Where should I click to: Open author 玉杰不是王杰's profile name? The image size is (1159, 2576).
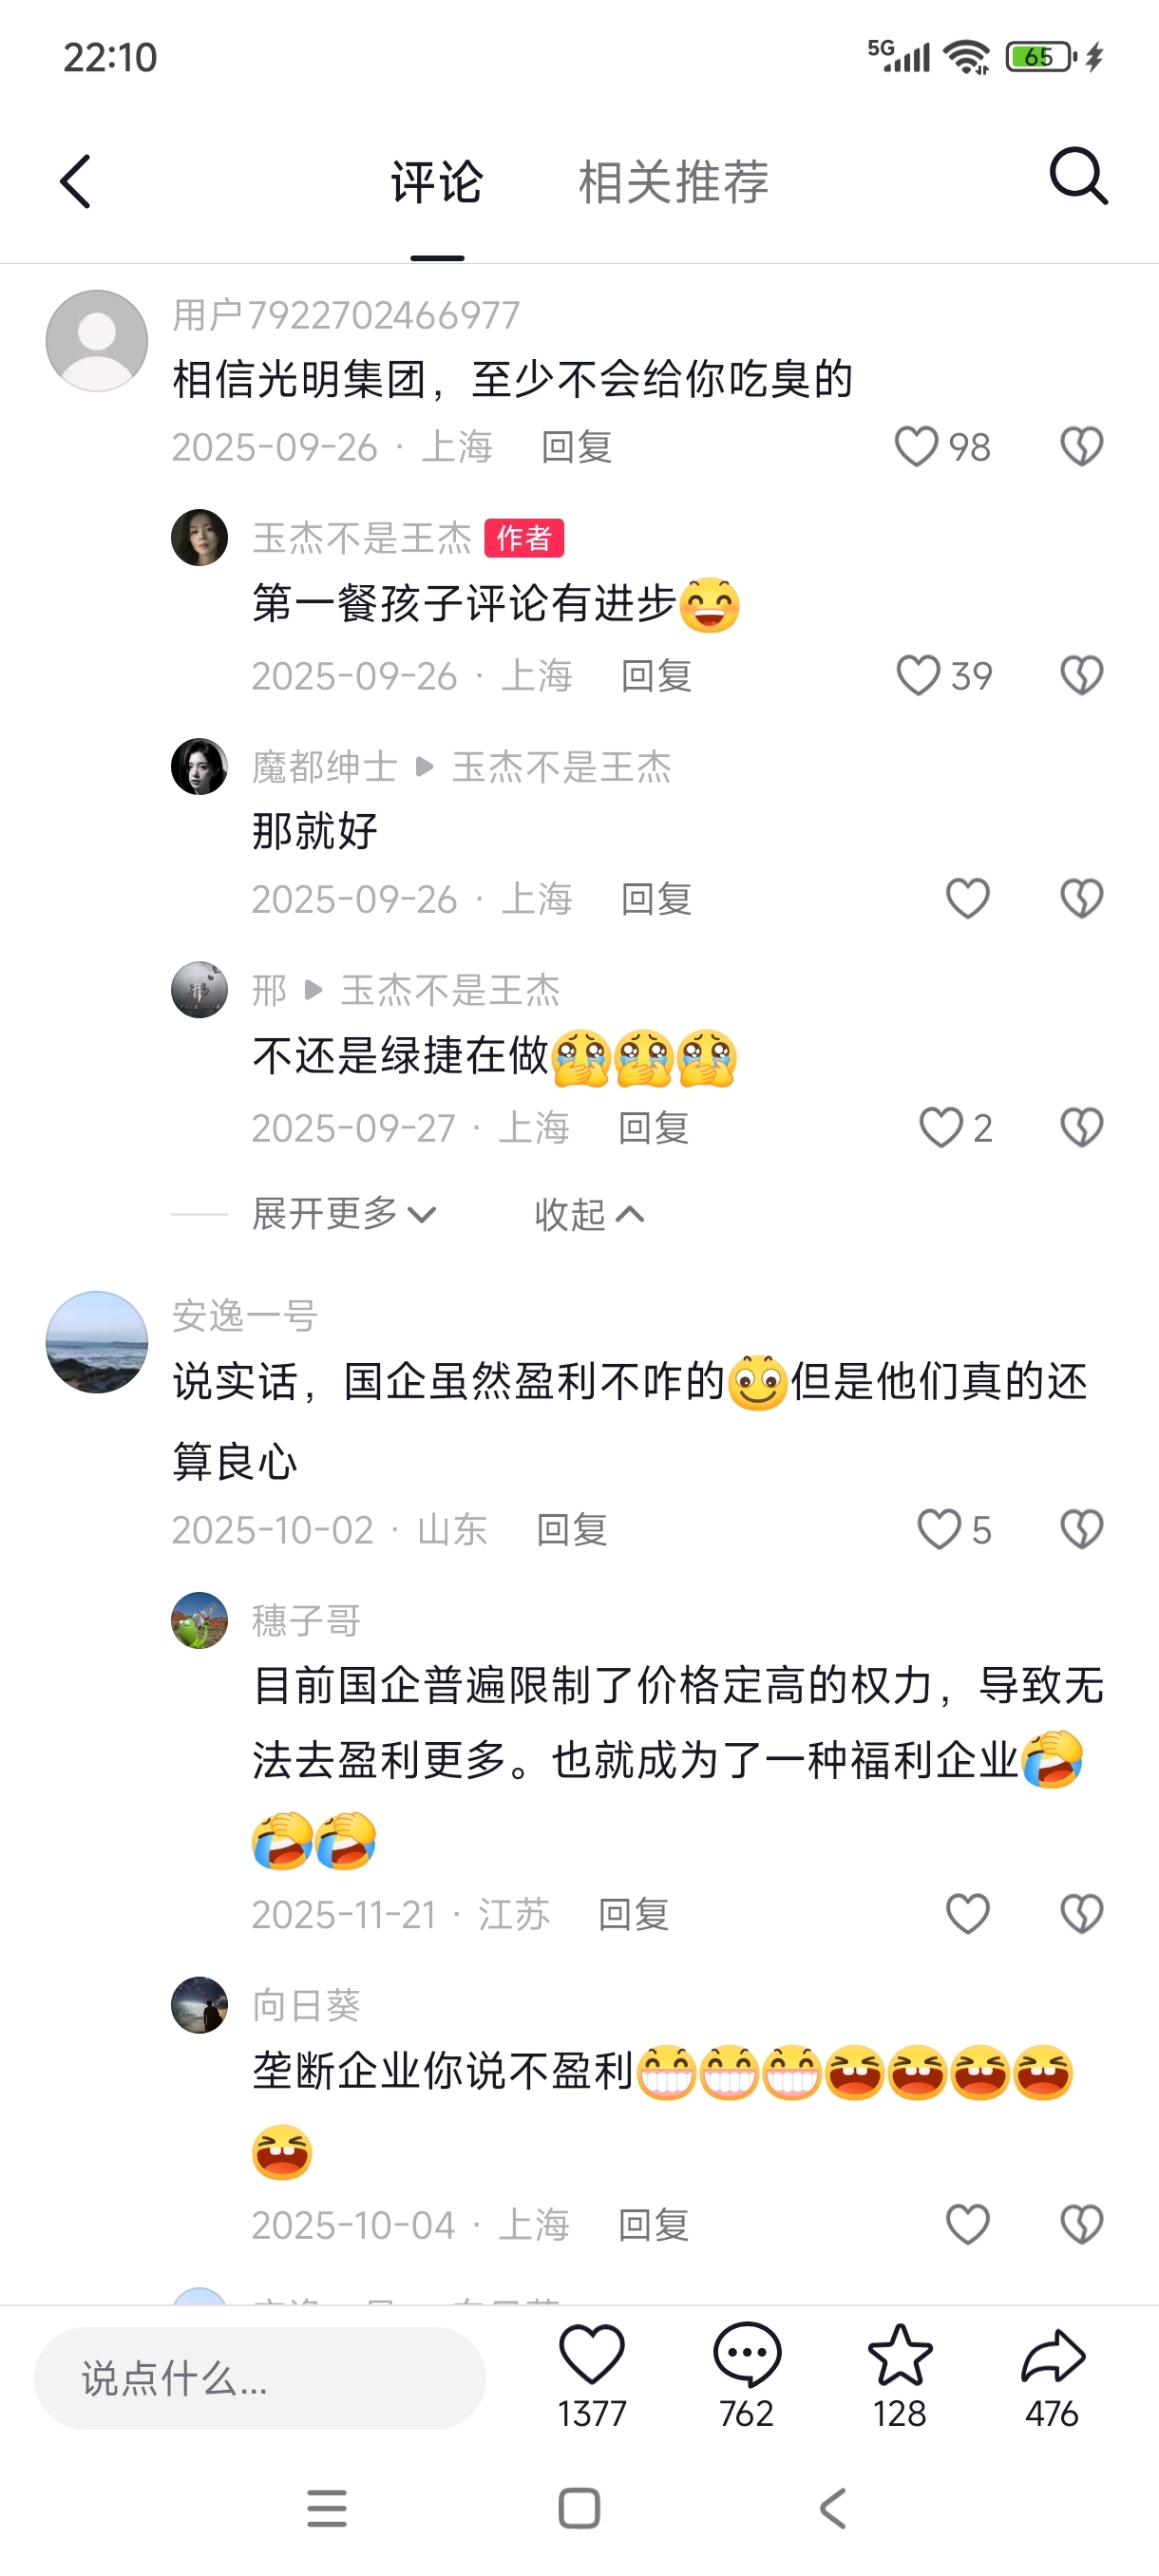362,538
